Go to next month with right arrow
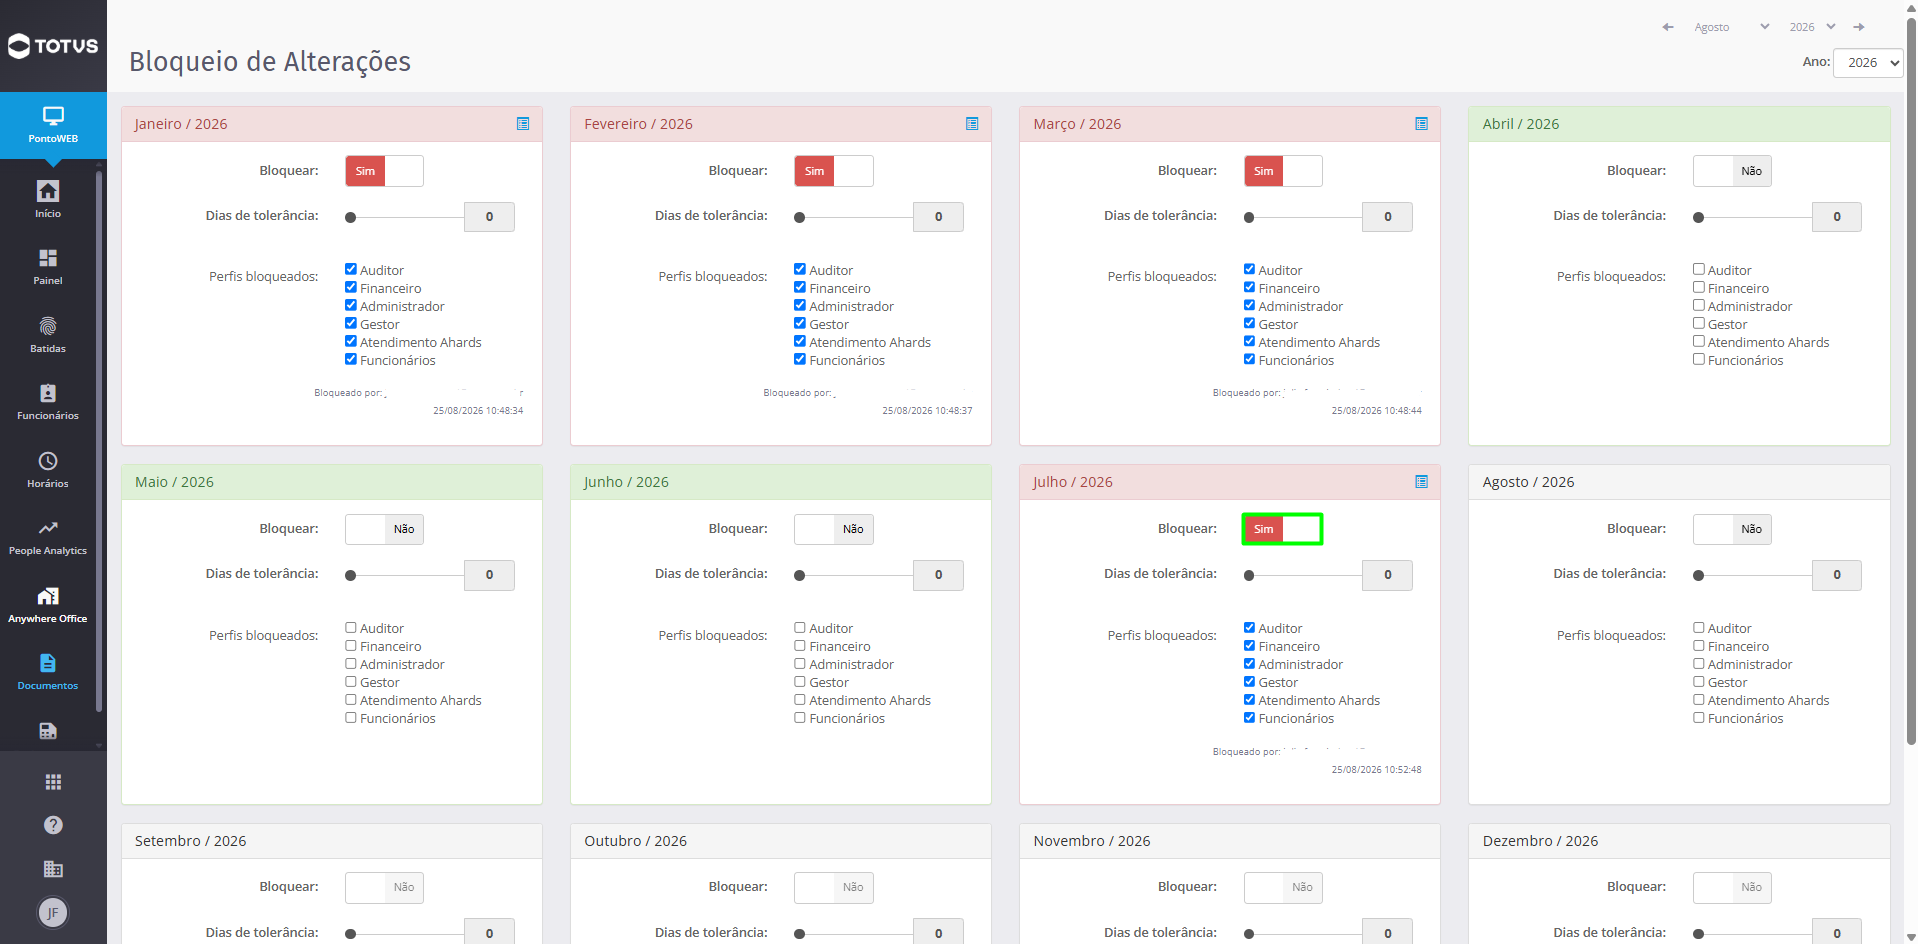1918x944 pixels. 1859,27
